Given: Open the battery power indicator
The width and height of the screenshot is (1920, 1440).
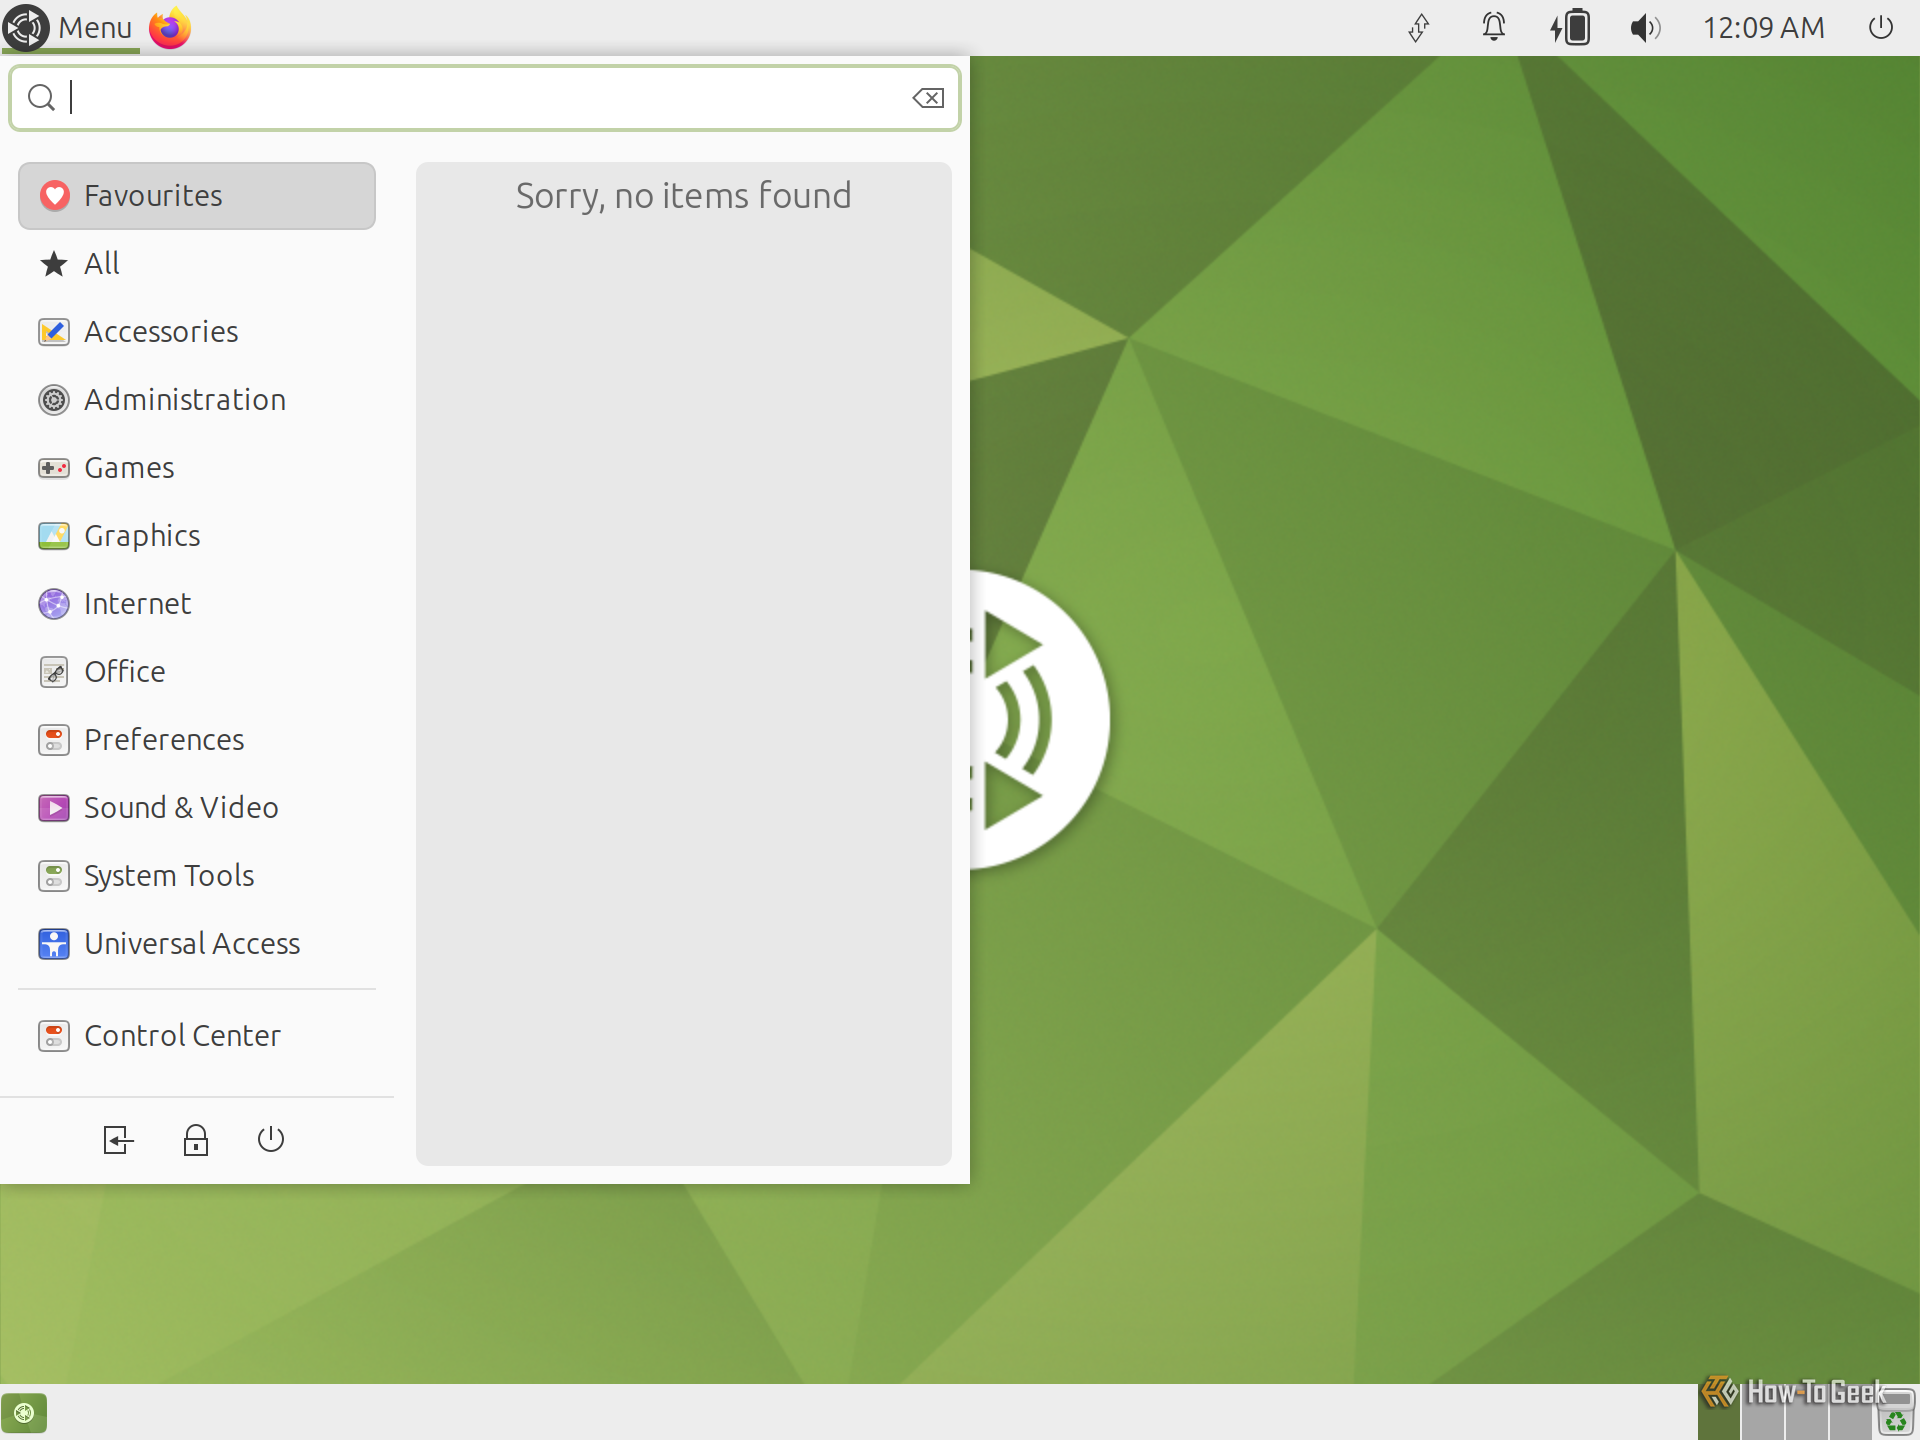Looking at the screenshot, I should pyautogui.click(x=1570, y=28).
